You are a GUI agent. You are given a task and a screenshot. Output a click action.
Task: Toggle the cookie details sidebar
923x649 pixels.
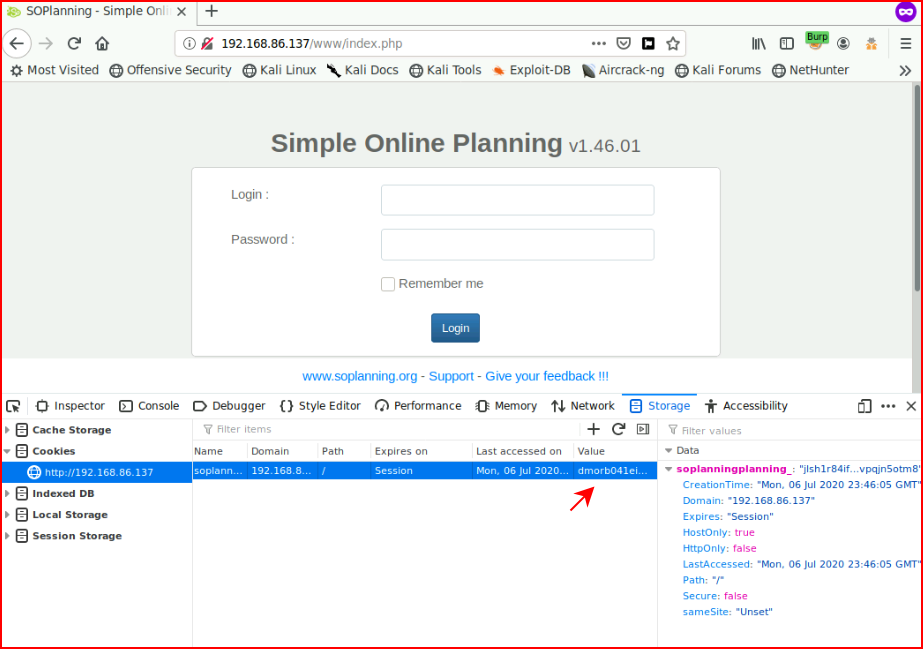(x=643, y=430)
